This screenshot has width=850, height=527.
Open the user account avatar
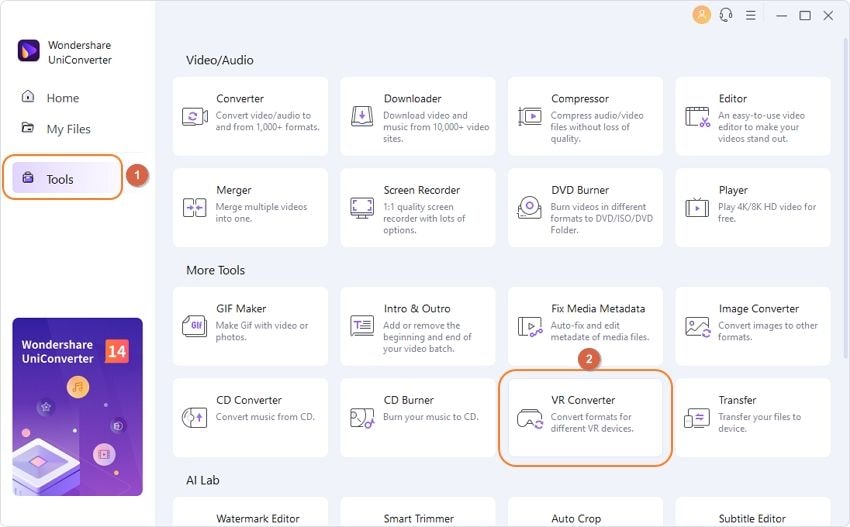[x=701, y=15]
